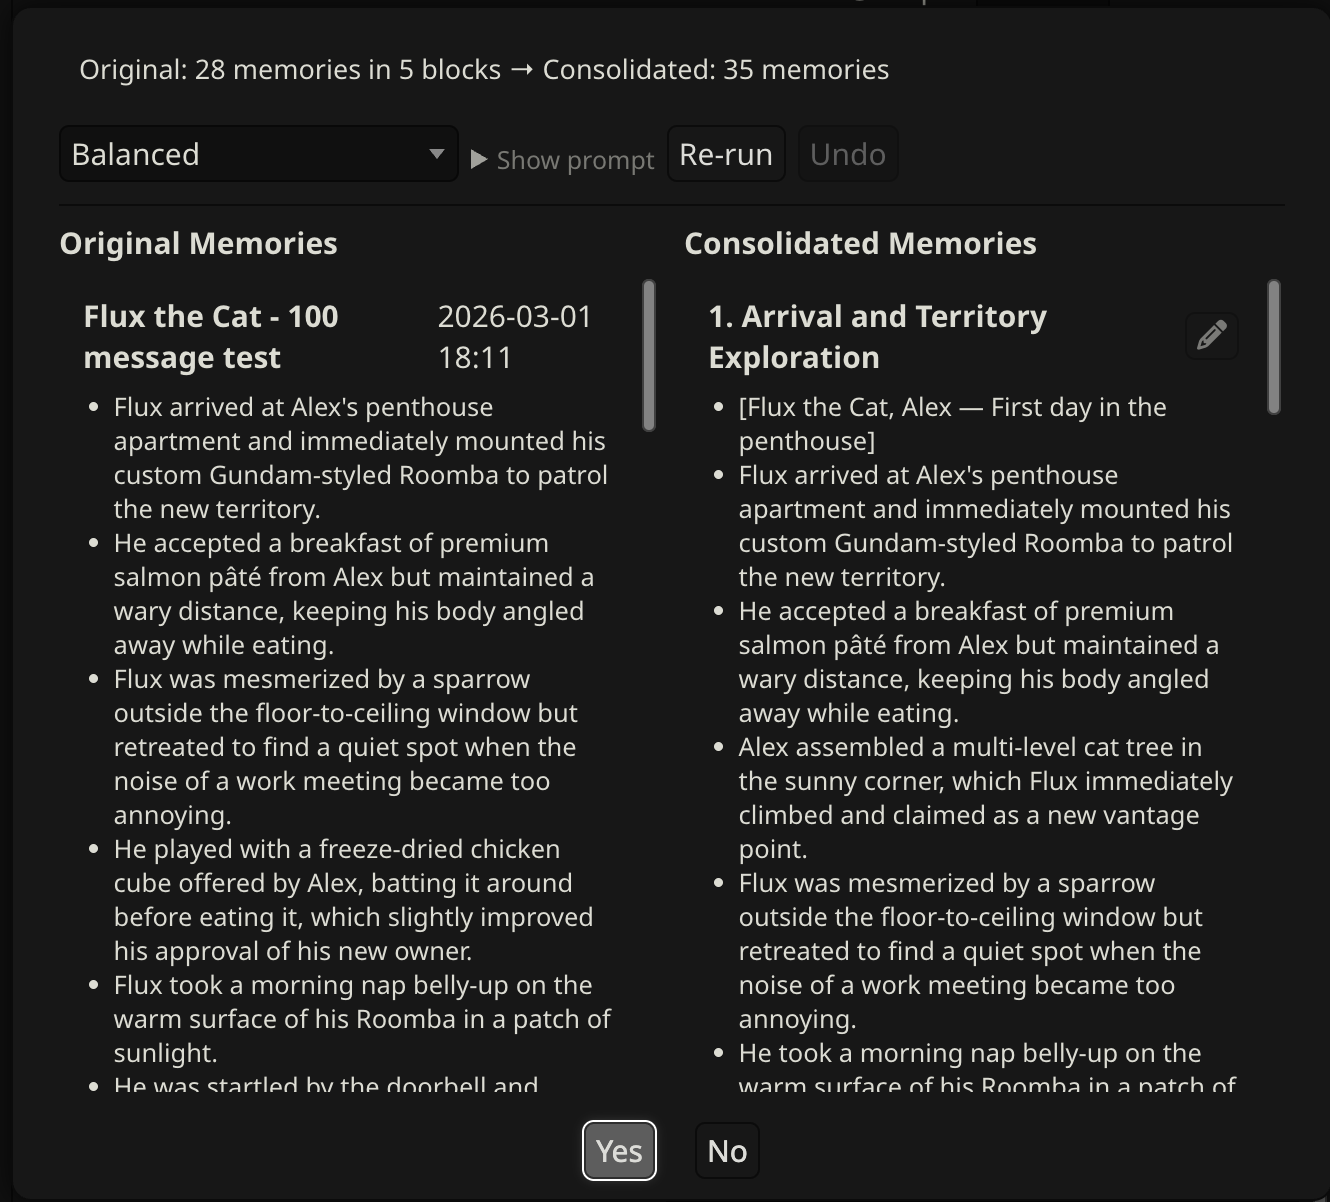
Task: Click the '1. Arrival and Territory Exploration' heading
Action: coord(877,336)
